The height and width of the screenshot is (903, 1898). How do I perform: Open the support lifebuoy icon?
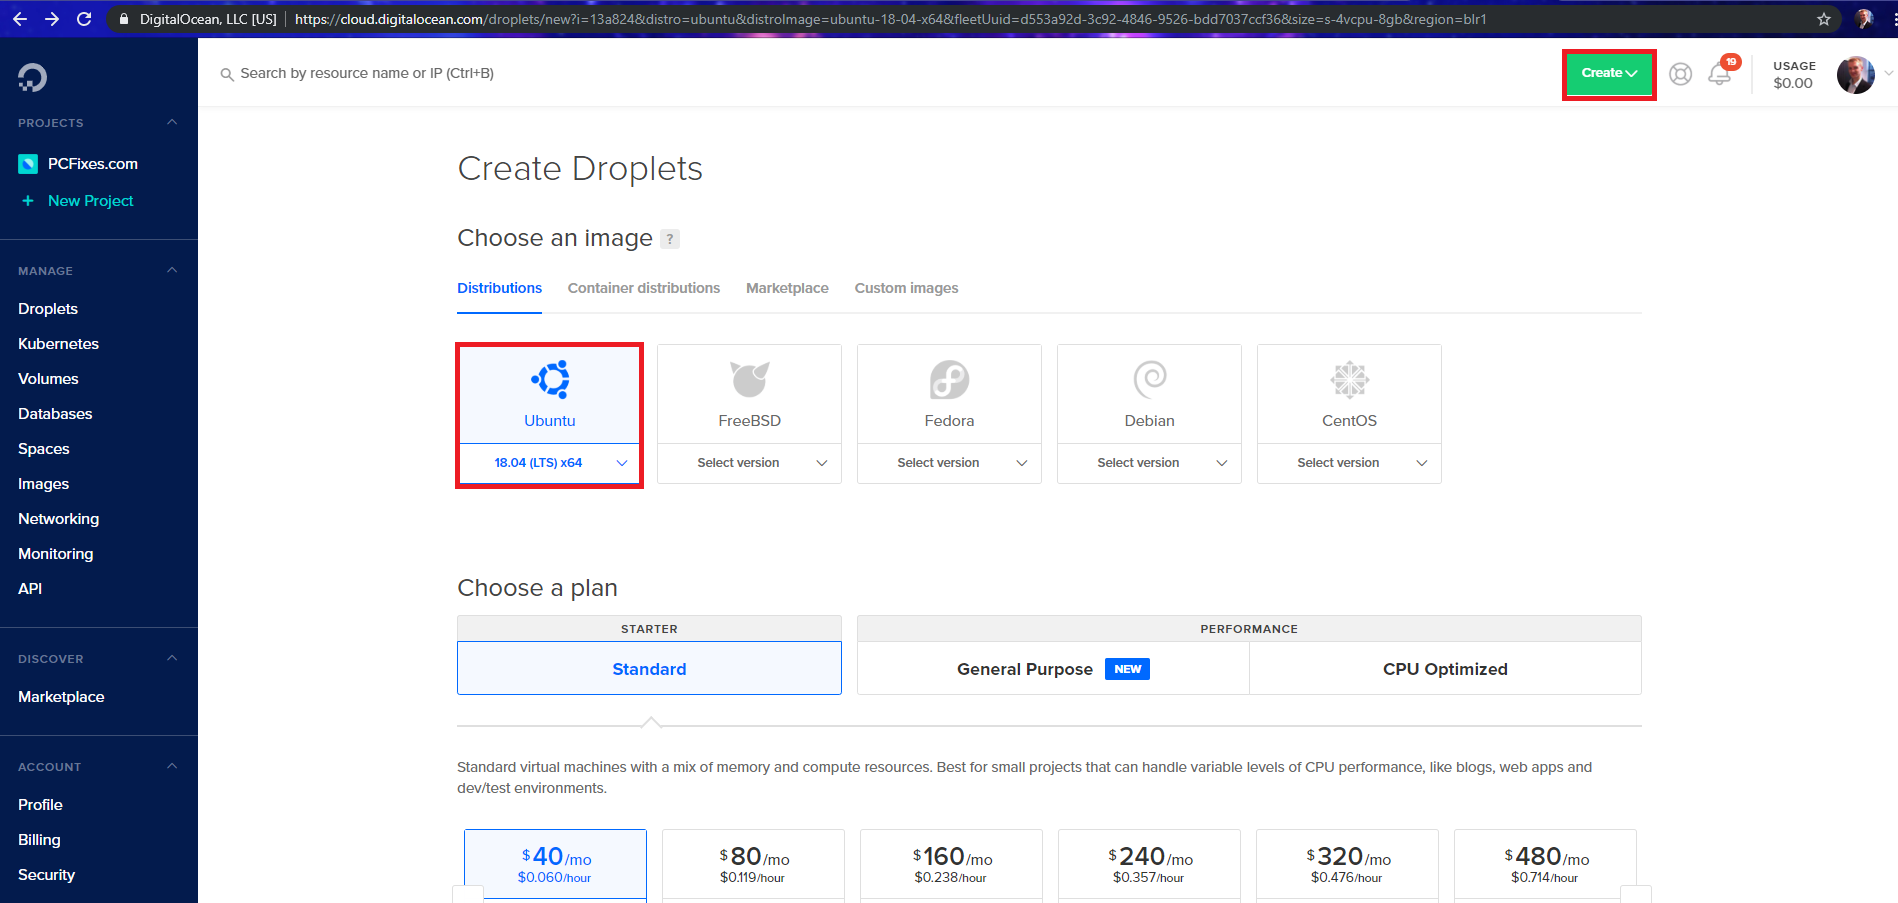coord(1680,74)
